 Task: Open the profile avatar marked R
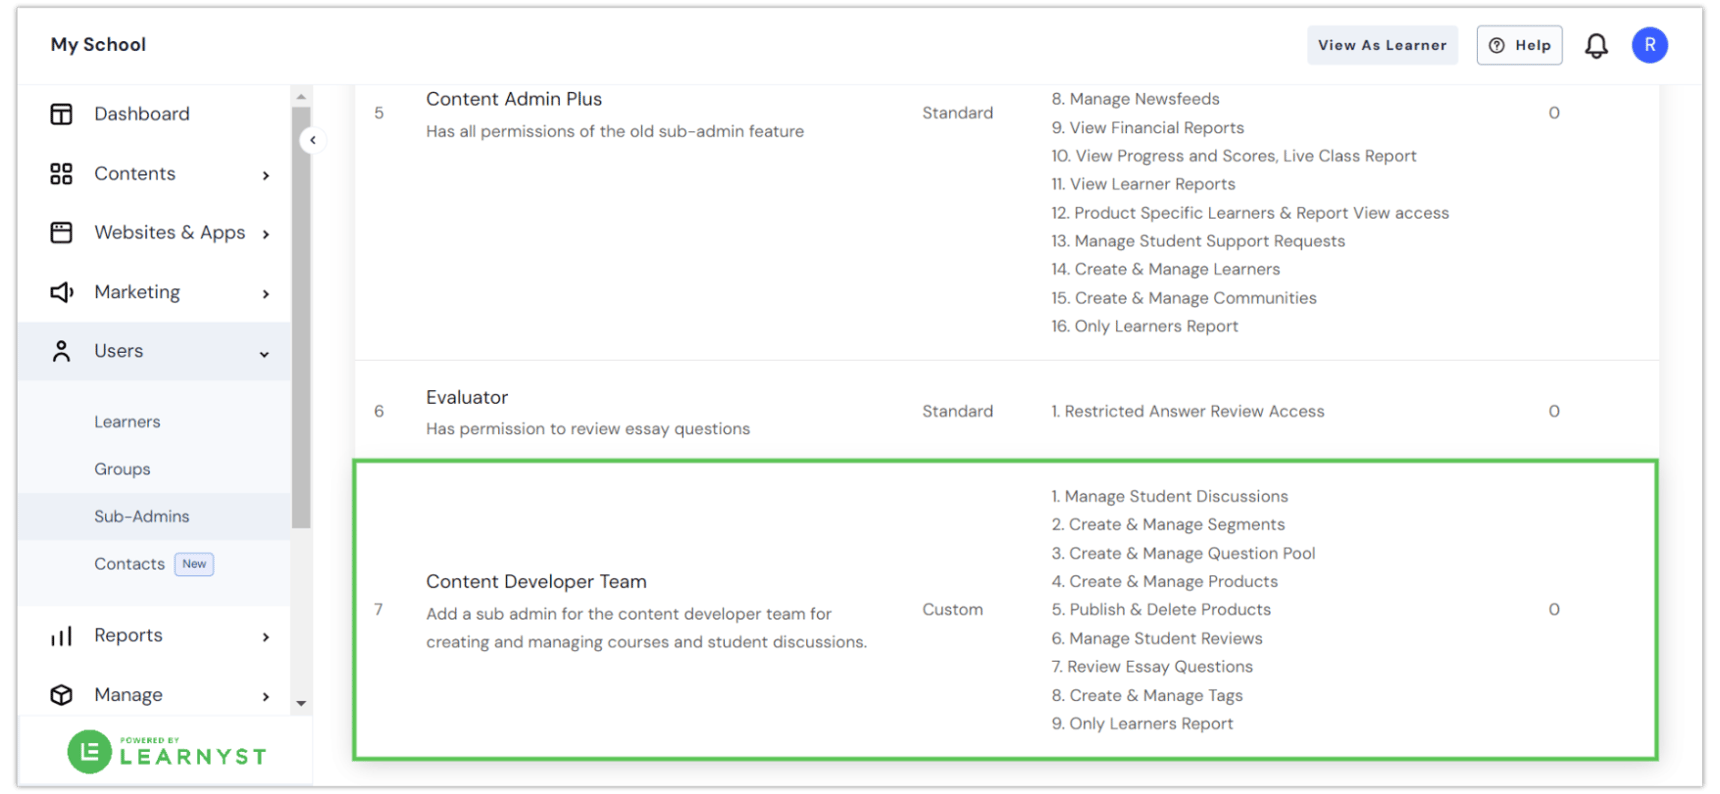pyautogui.click(x=1649, y=45)
